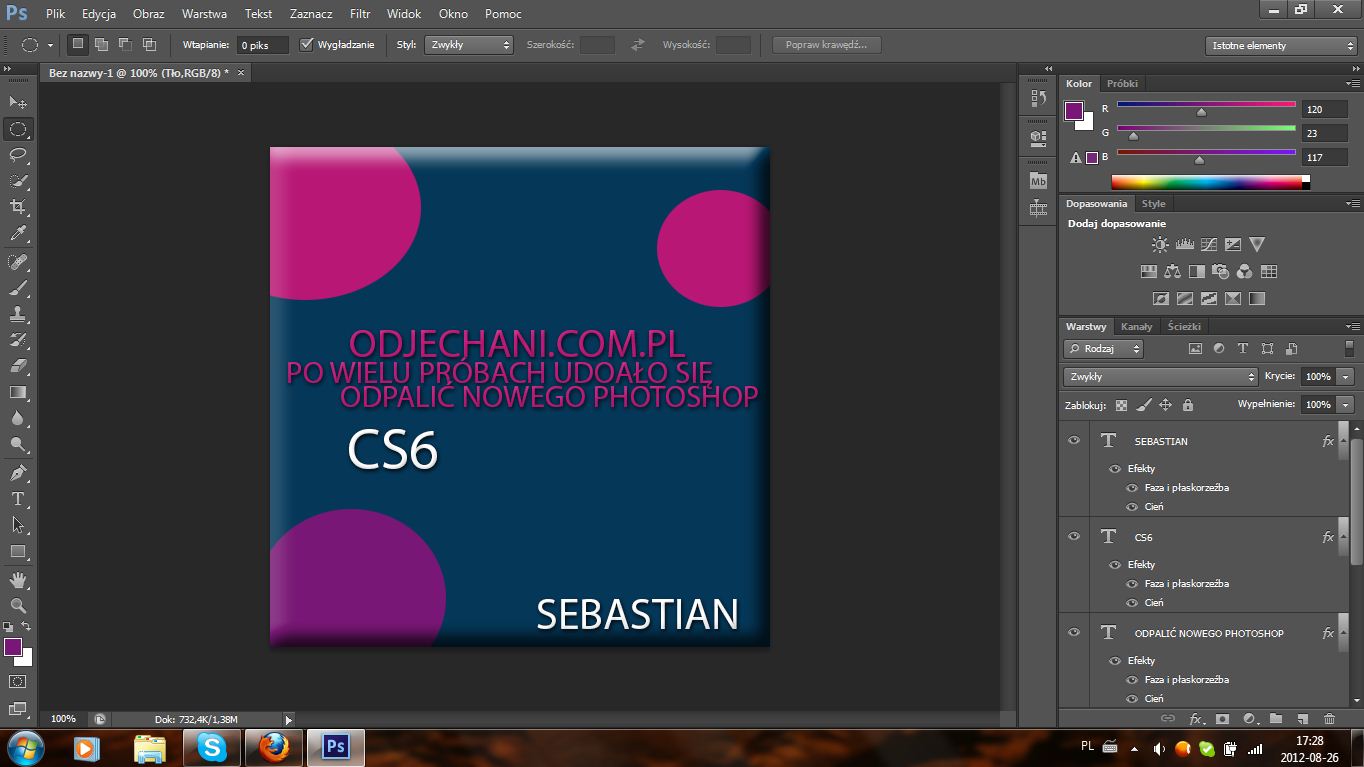1364x767 pixels.
Task: Create a new layer group
Action: [1276, 718]
